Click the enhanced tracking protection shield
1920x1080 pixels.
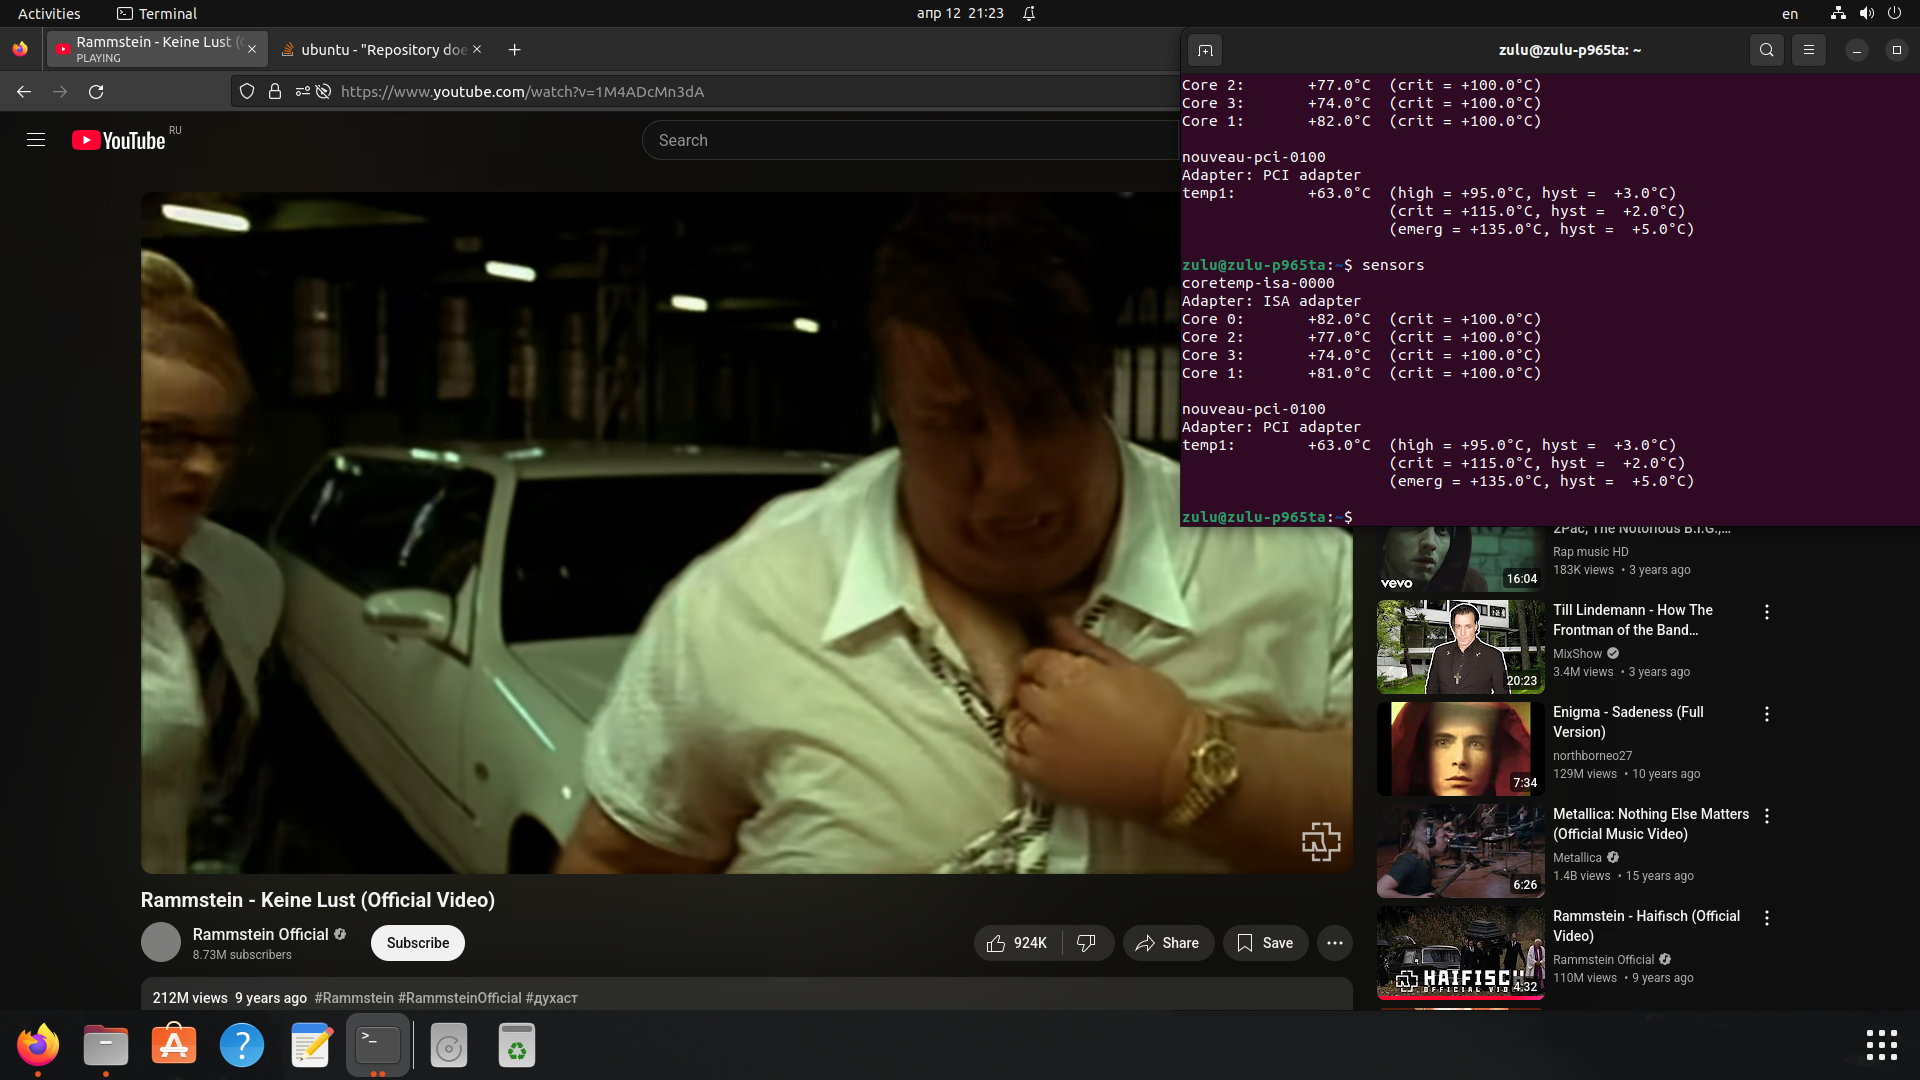(x=247, y=92)
